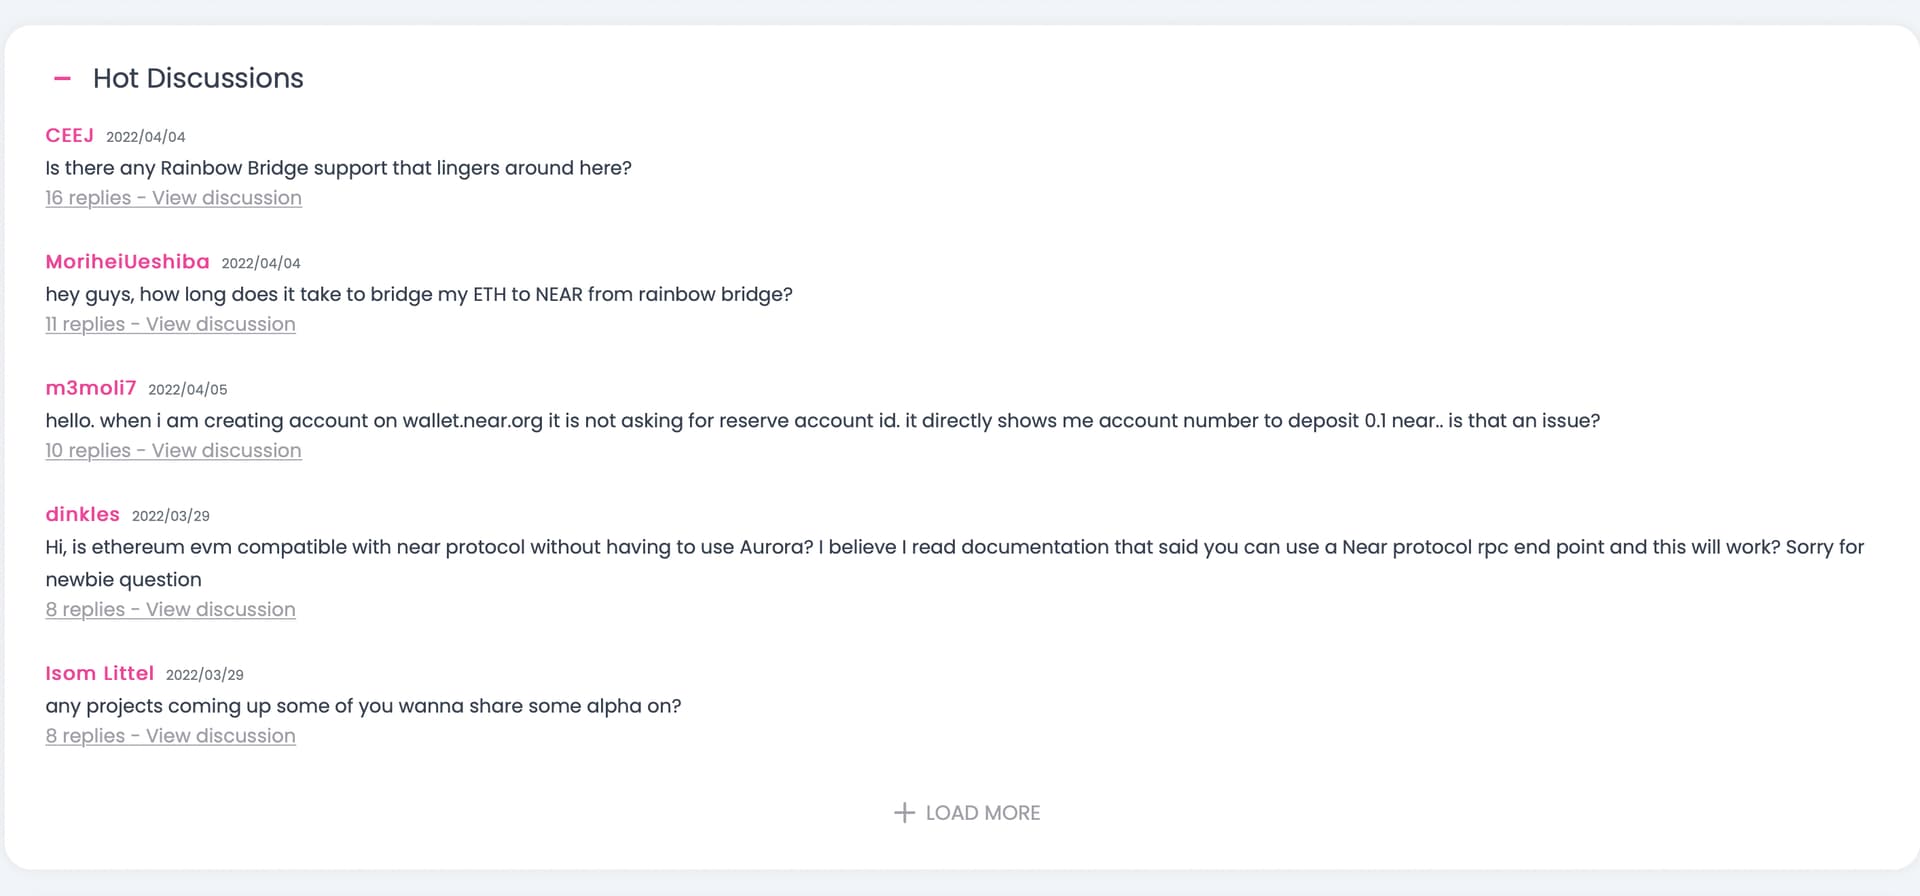Click the 2022/04/05 date on m3moli7's post
The height and width of the screenshot is (896, 1920).
coord(187,389)
